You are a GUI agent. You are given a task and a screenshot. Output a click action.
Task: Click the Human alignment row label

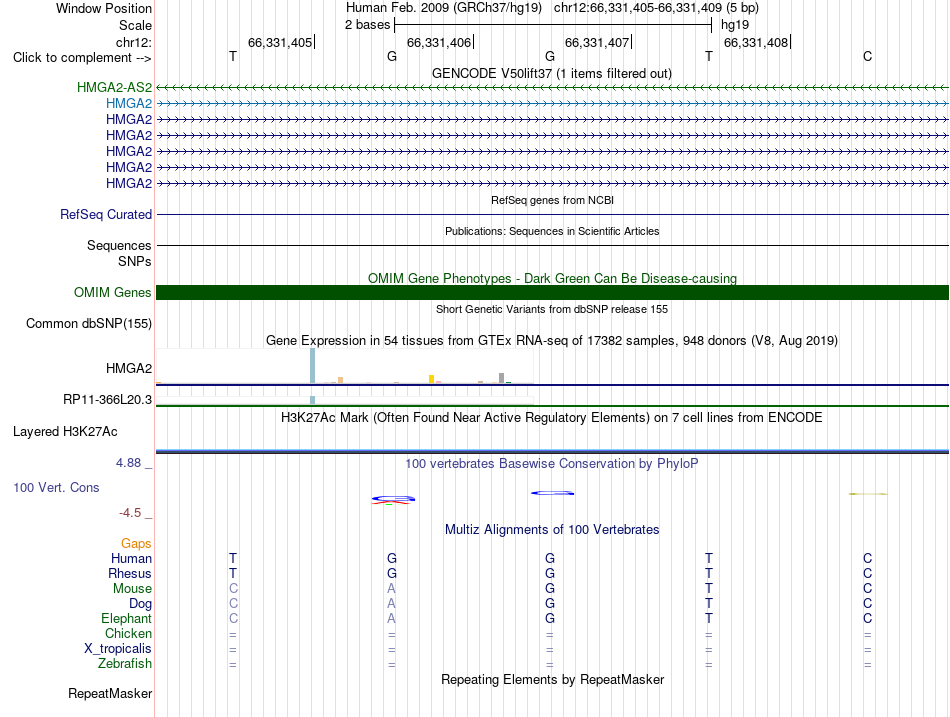(x=131, y=558)
